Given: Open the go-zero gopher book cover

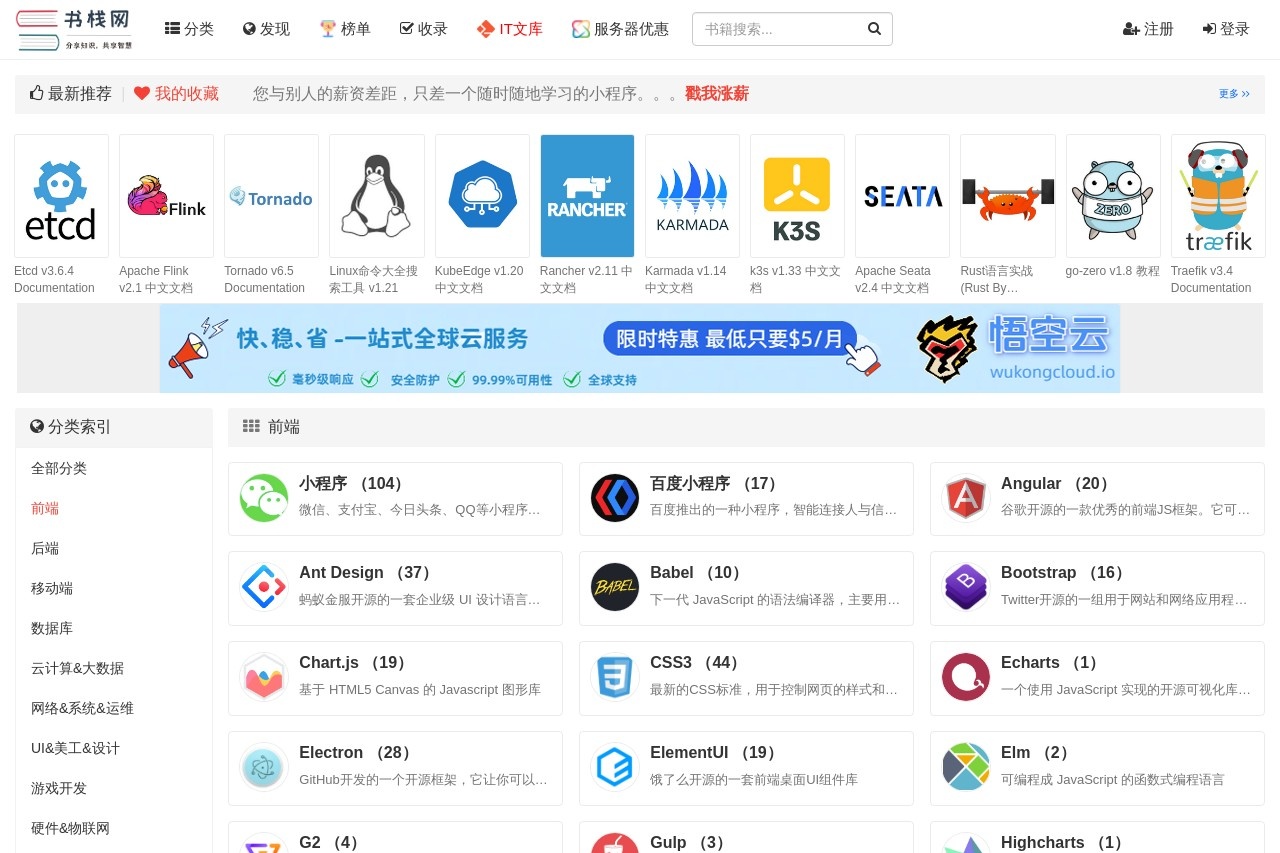Looking at the screenshot, I should [1113, 196].
